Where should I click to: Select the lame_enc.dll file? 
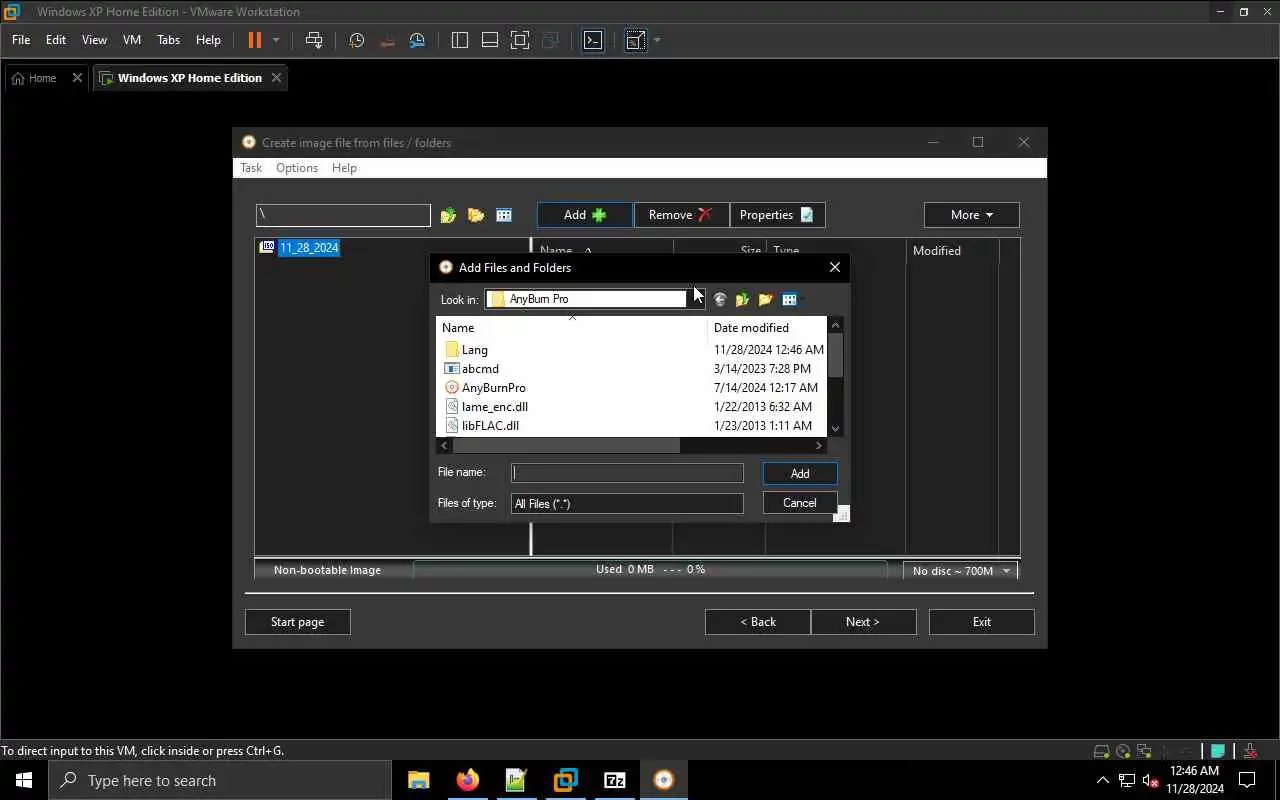495,407
